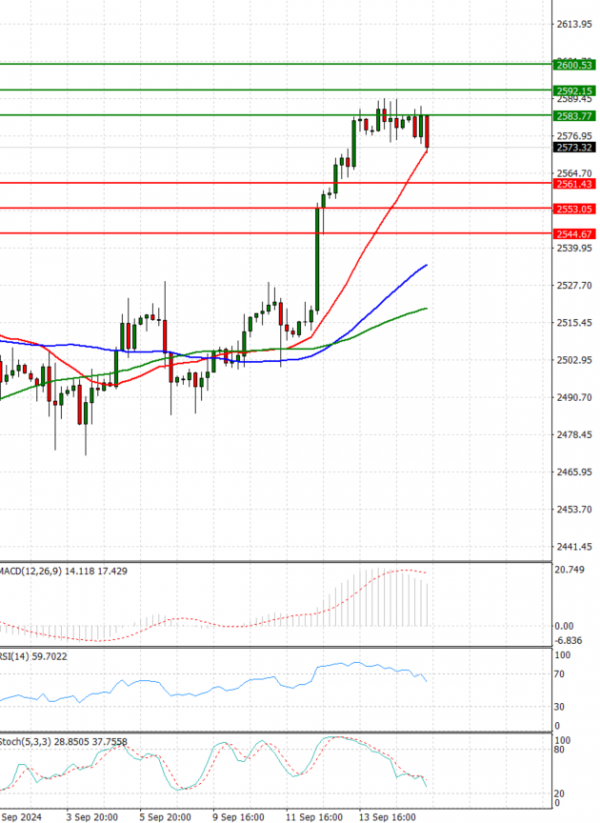Click the 2539.95 price axis value
Viewport: 600px width, 823px height.
pyautogui.click(x=574, y=248)
